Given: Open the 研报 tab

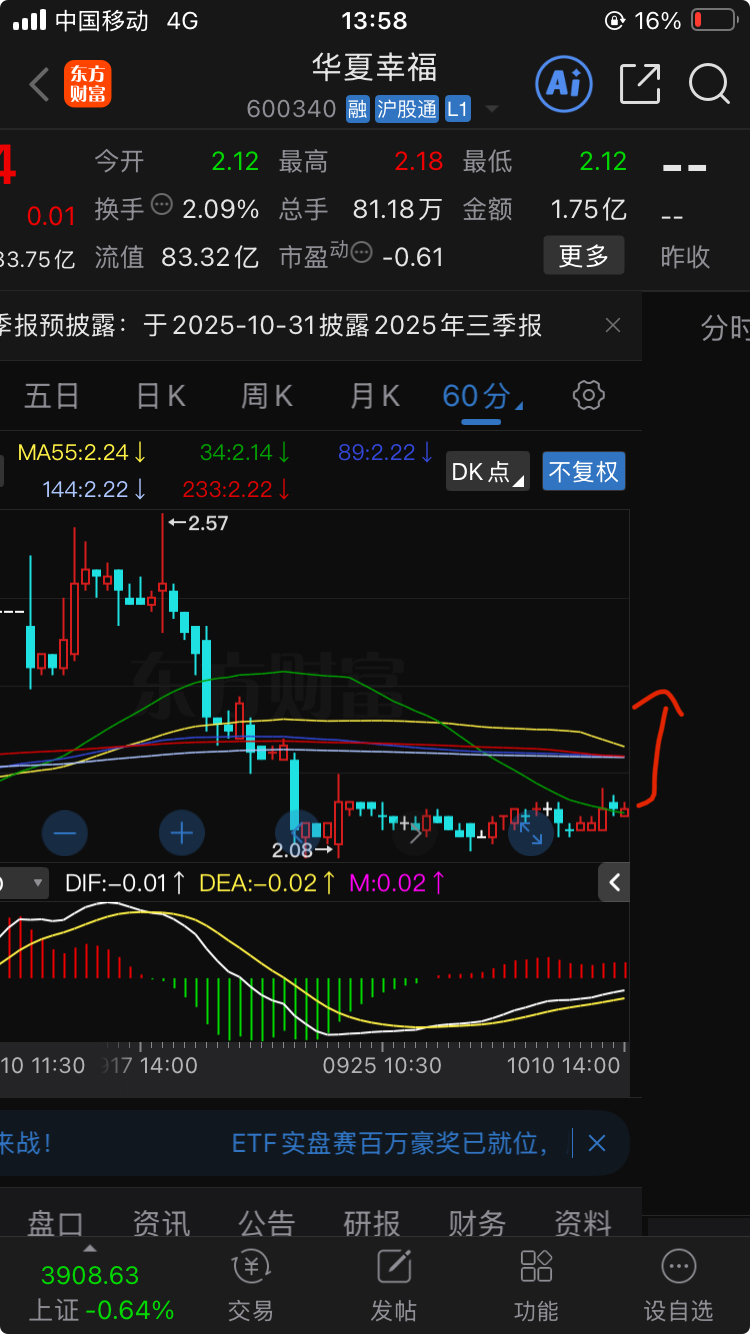Looking at the screenshot, I should coord(372,1223).
